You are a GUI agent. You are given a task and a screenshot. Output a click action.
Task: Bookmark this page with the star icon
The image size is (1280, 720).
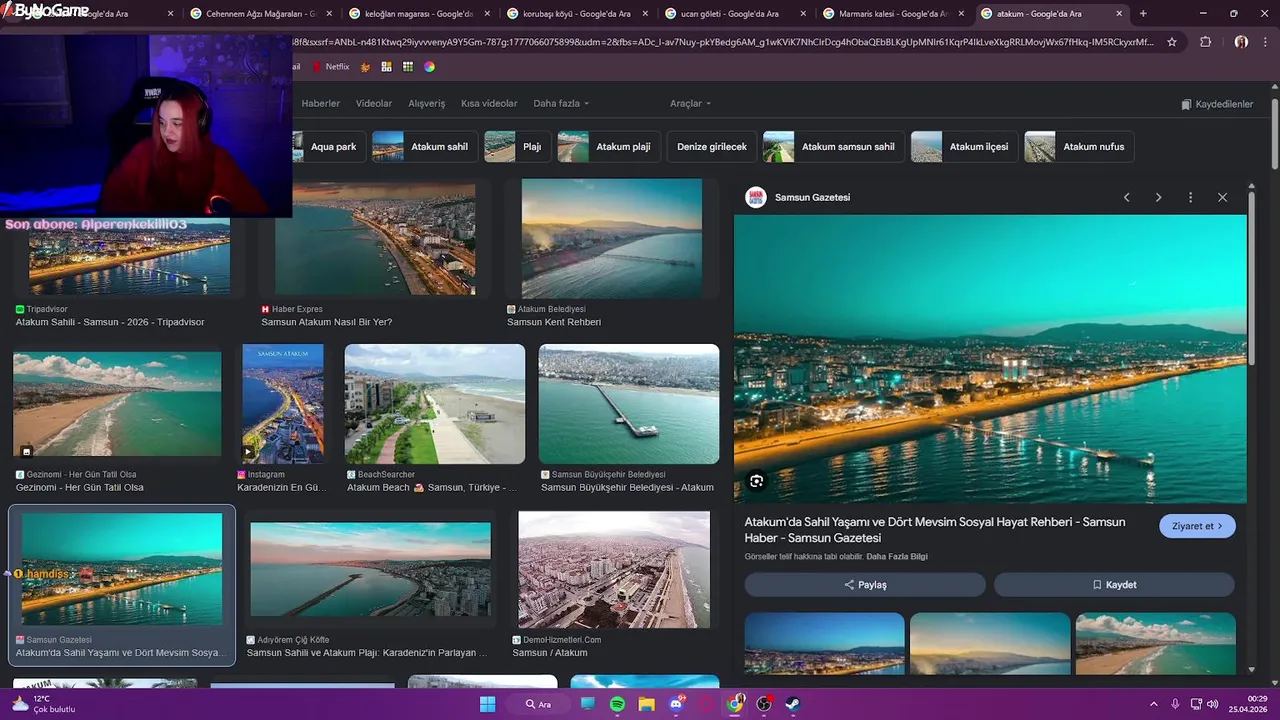click(1172, 42)
